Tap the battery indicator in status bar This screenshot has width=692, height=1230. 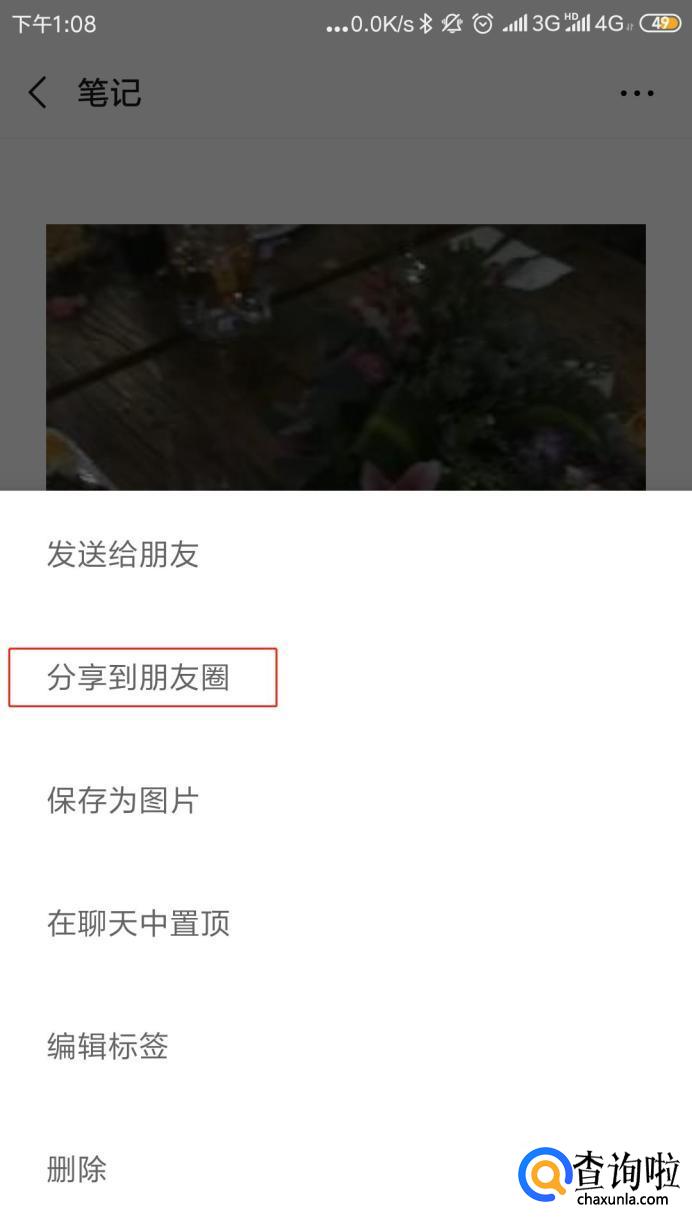(x=660, y=24)
